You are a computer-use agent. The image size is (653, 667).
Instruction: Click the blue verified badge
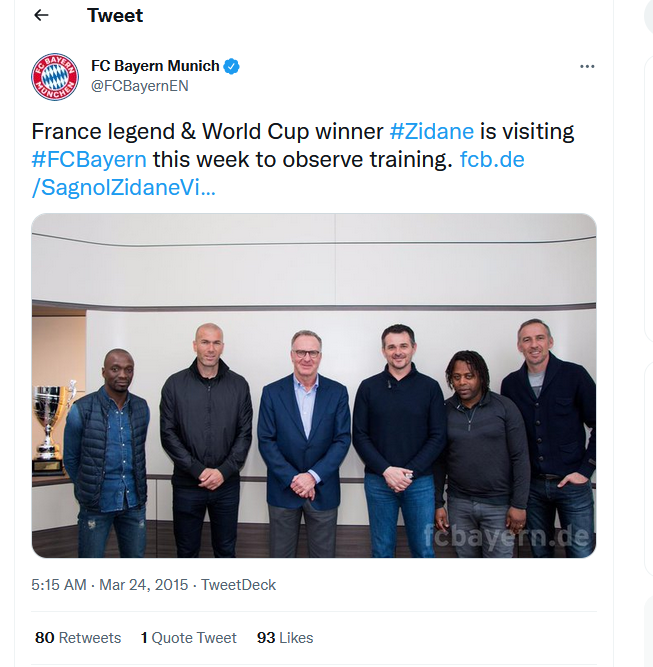click(232, 66)
